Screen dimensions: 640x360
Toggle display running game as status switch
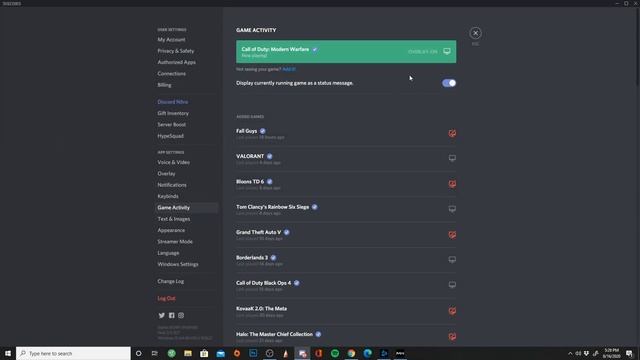point(449,83)
